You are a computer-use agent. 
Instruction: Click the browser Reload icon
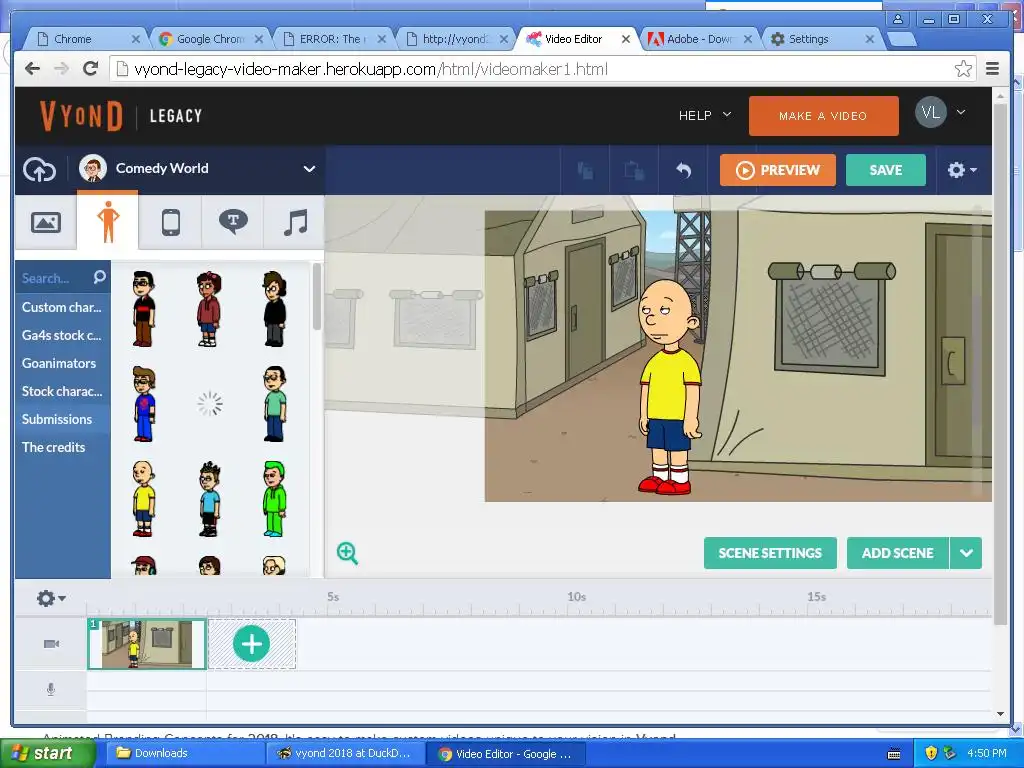tap(91, 69)
